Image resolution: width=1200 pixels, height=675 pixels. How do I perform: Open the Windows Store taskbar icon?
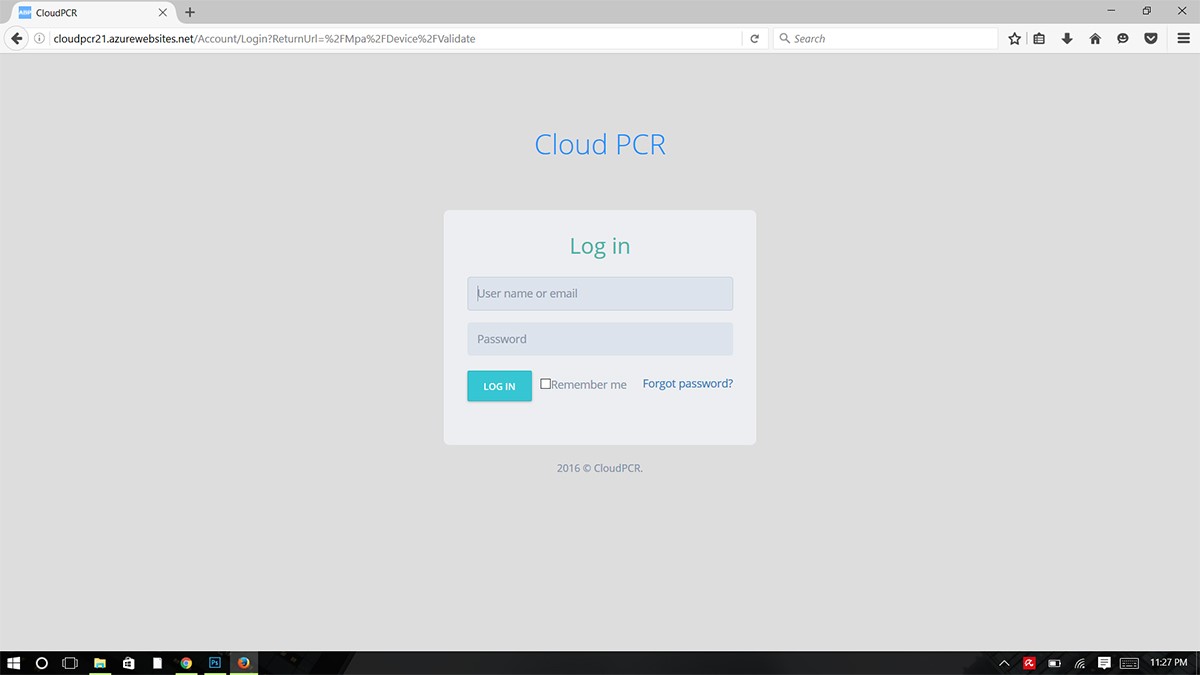point(128,663)
